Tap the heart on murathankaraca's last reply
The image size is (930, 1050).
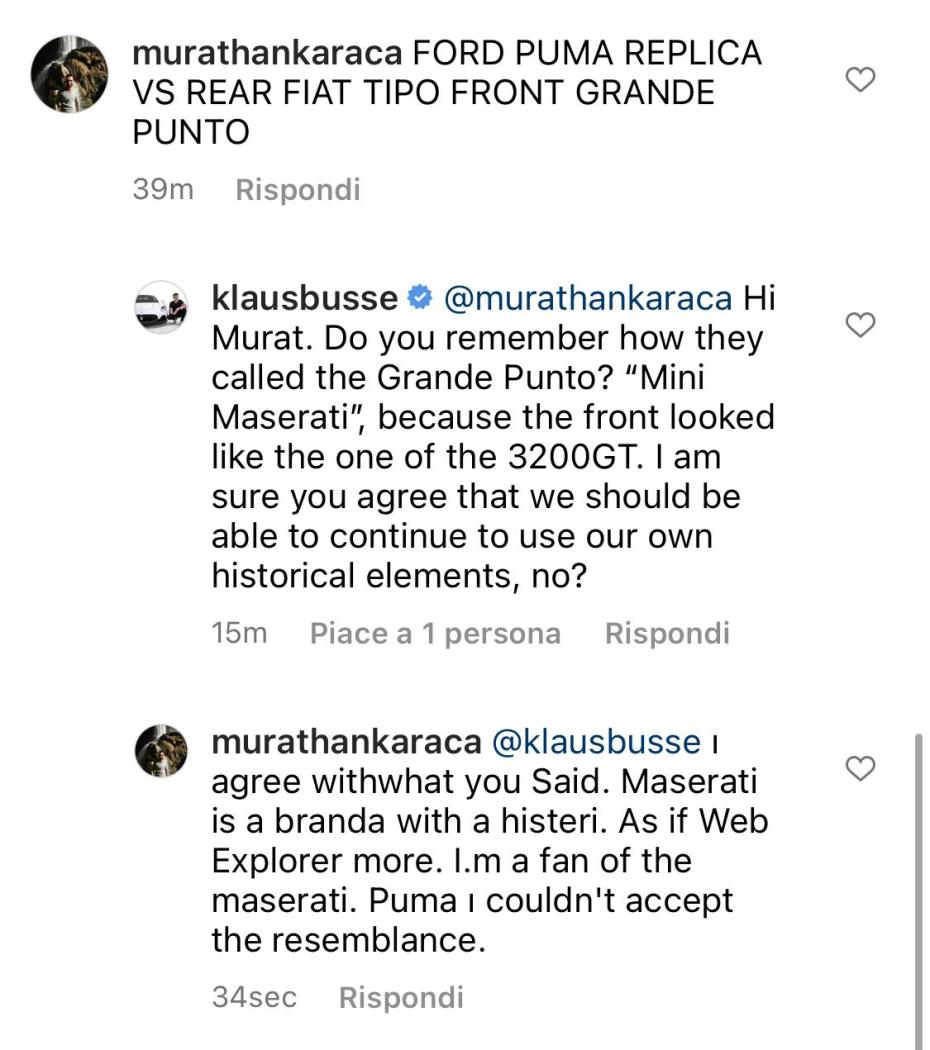[x=861, y=768]
